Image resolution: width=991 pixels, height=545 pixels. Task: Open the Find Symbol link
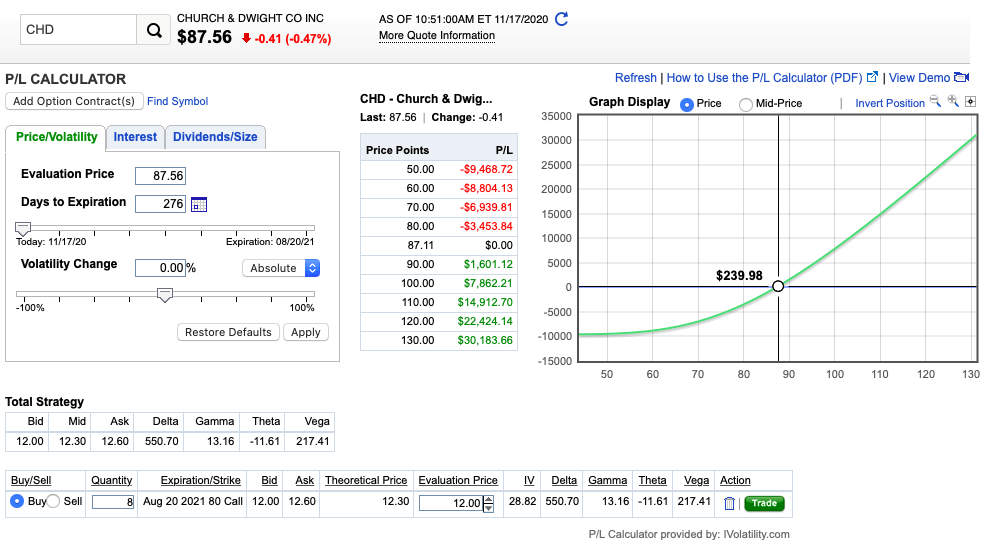[178, 101]
